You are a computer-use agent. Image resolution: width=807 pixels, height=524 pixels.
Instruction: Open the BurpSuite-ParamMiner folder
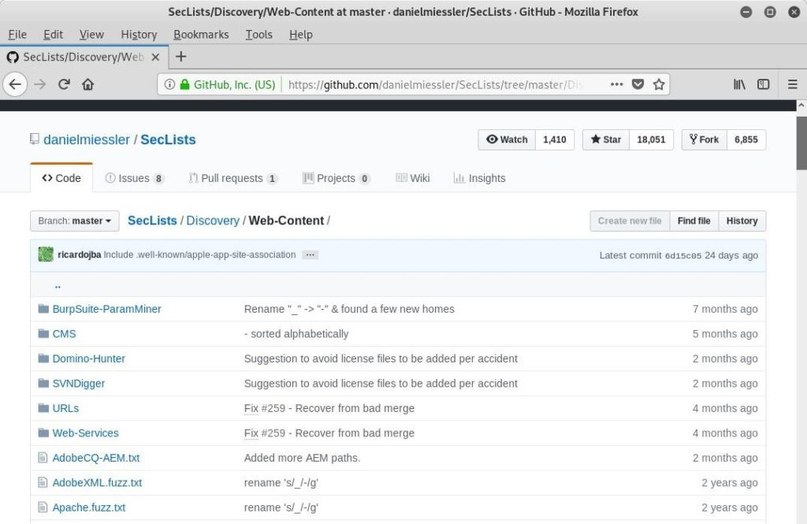[x=106, y=309]
